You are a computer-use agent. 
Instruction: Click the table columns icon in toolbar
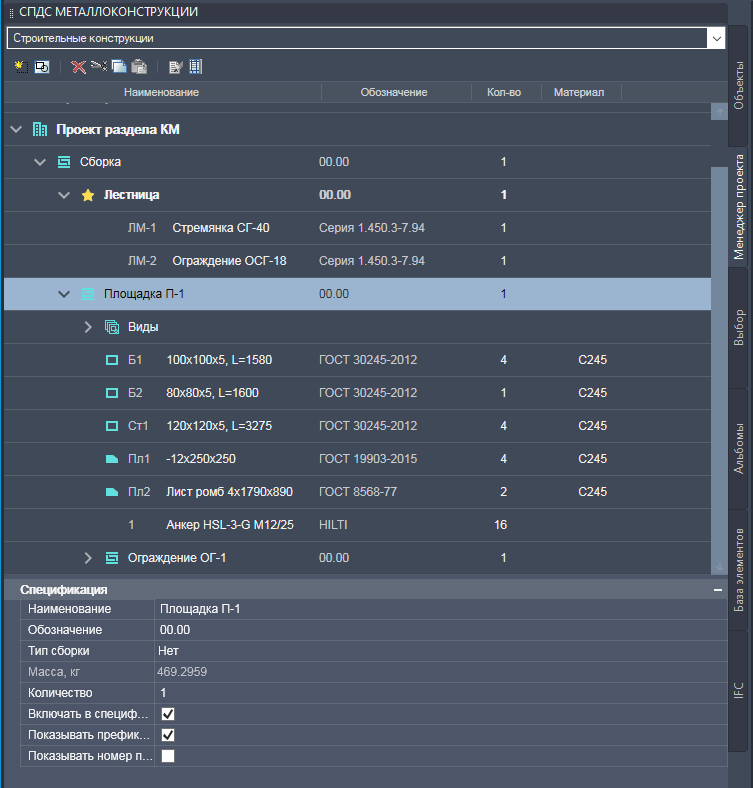point(196,67)
